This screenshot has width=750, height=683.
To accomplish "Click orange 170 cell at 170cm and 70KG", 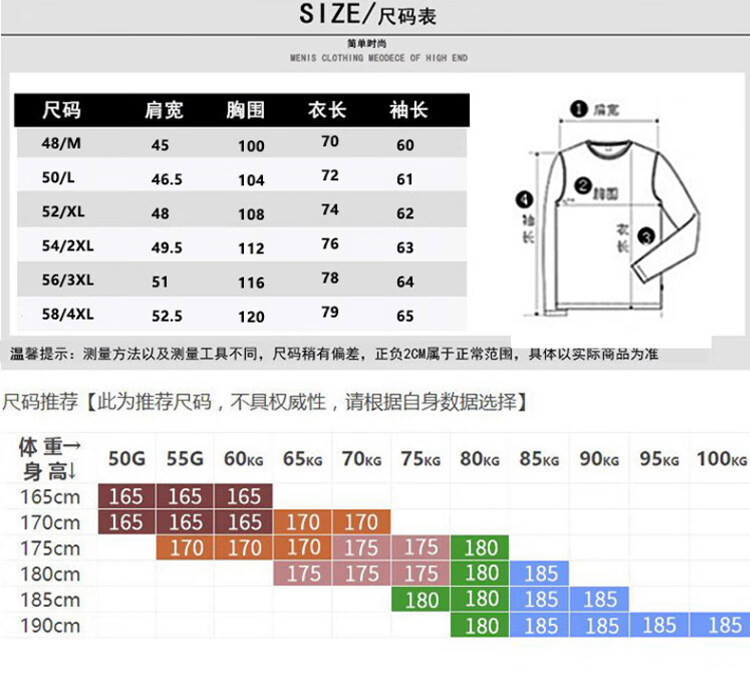I will tap(361, 522).
